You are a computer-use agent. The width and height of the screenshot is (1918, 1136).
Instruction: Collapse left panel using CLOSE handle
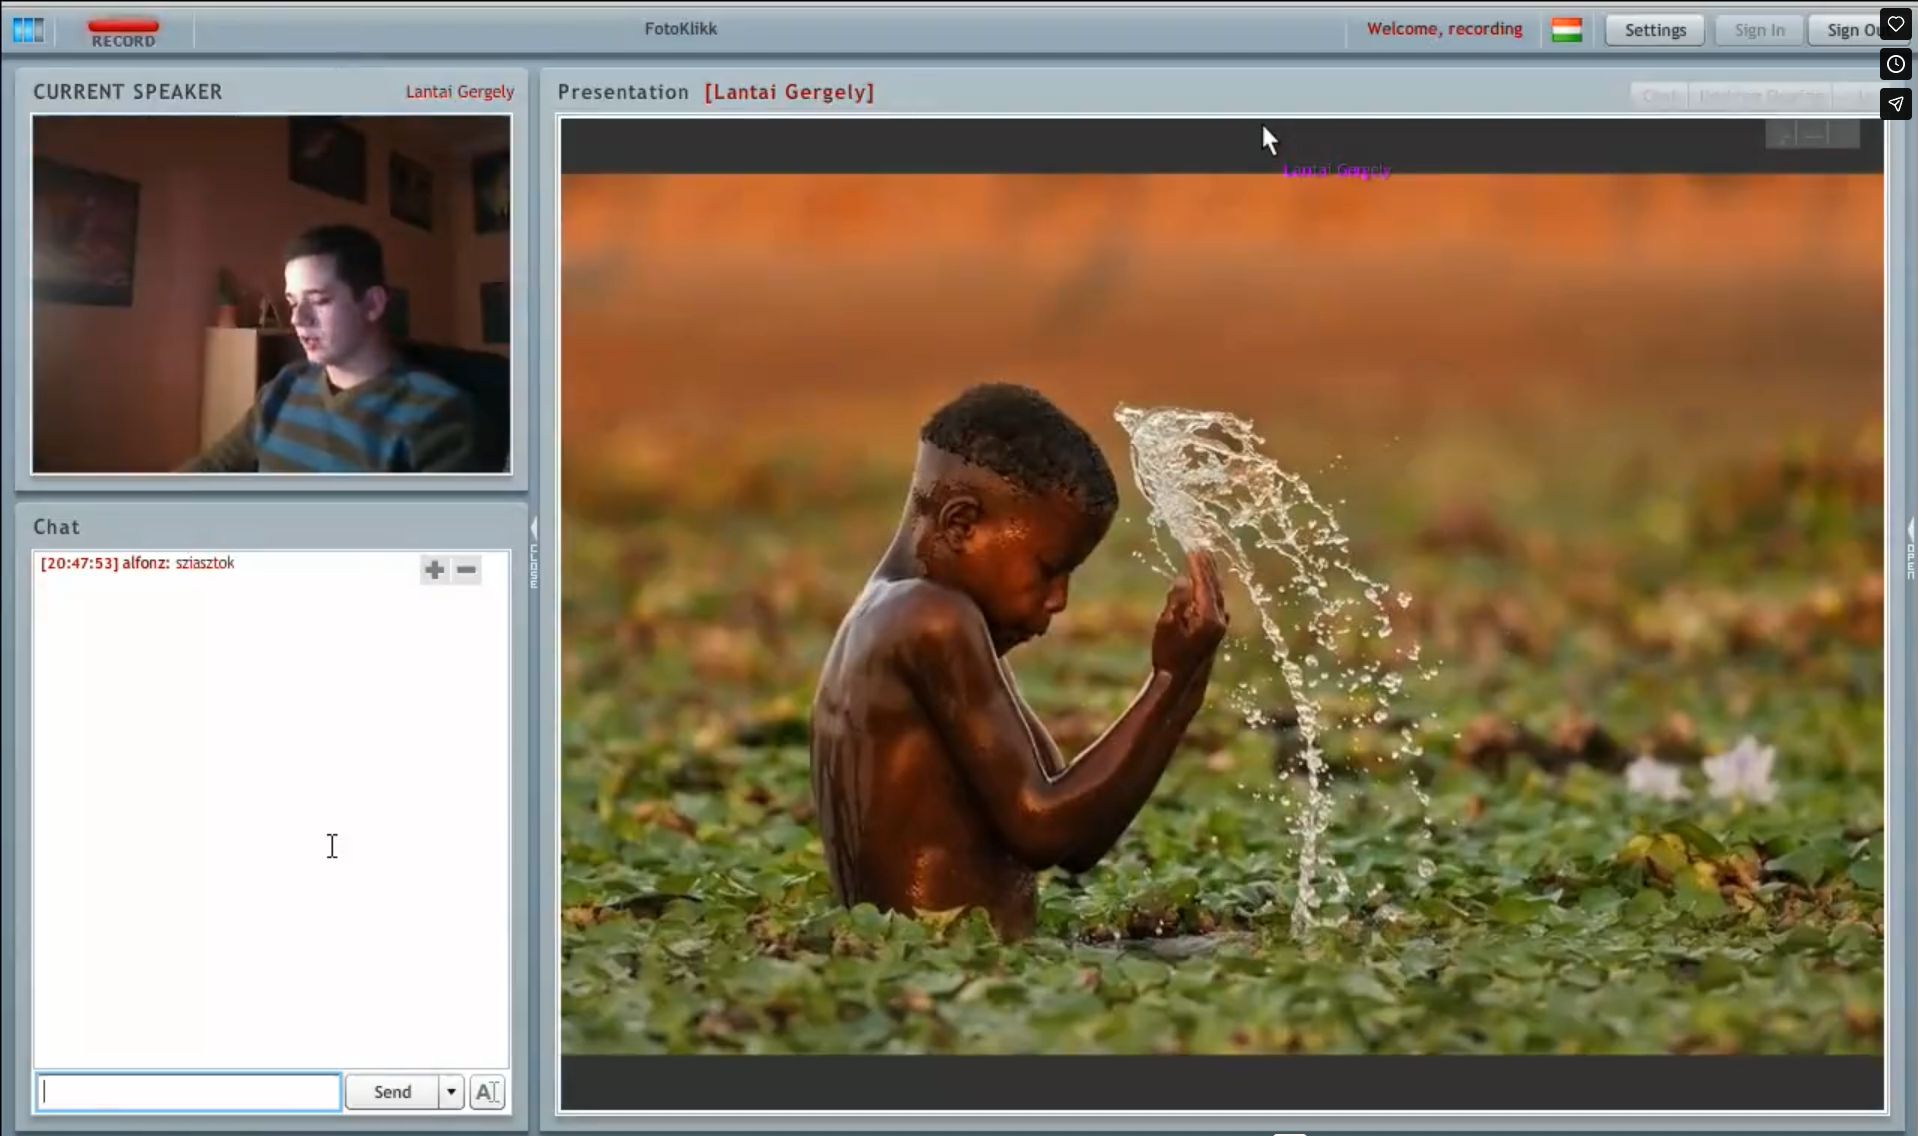(534, 553)
